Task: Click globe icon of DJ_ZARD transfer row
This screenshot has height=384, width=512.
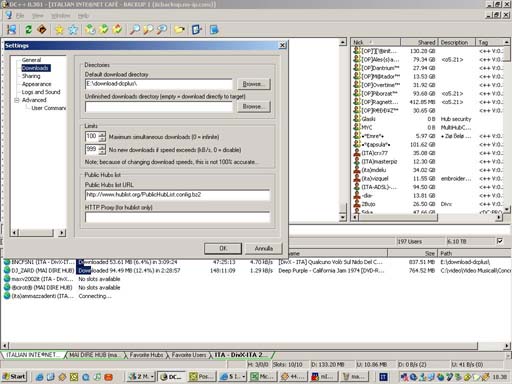Action: (x=7, y=270)
